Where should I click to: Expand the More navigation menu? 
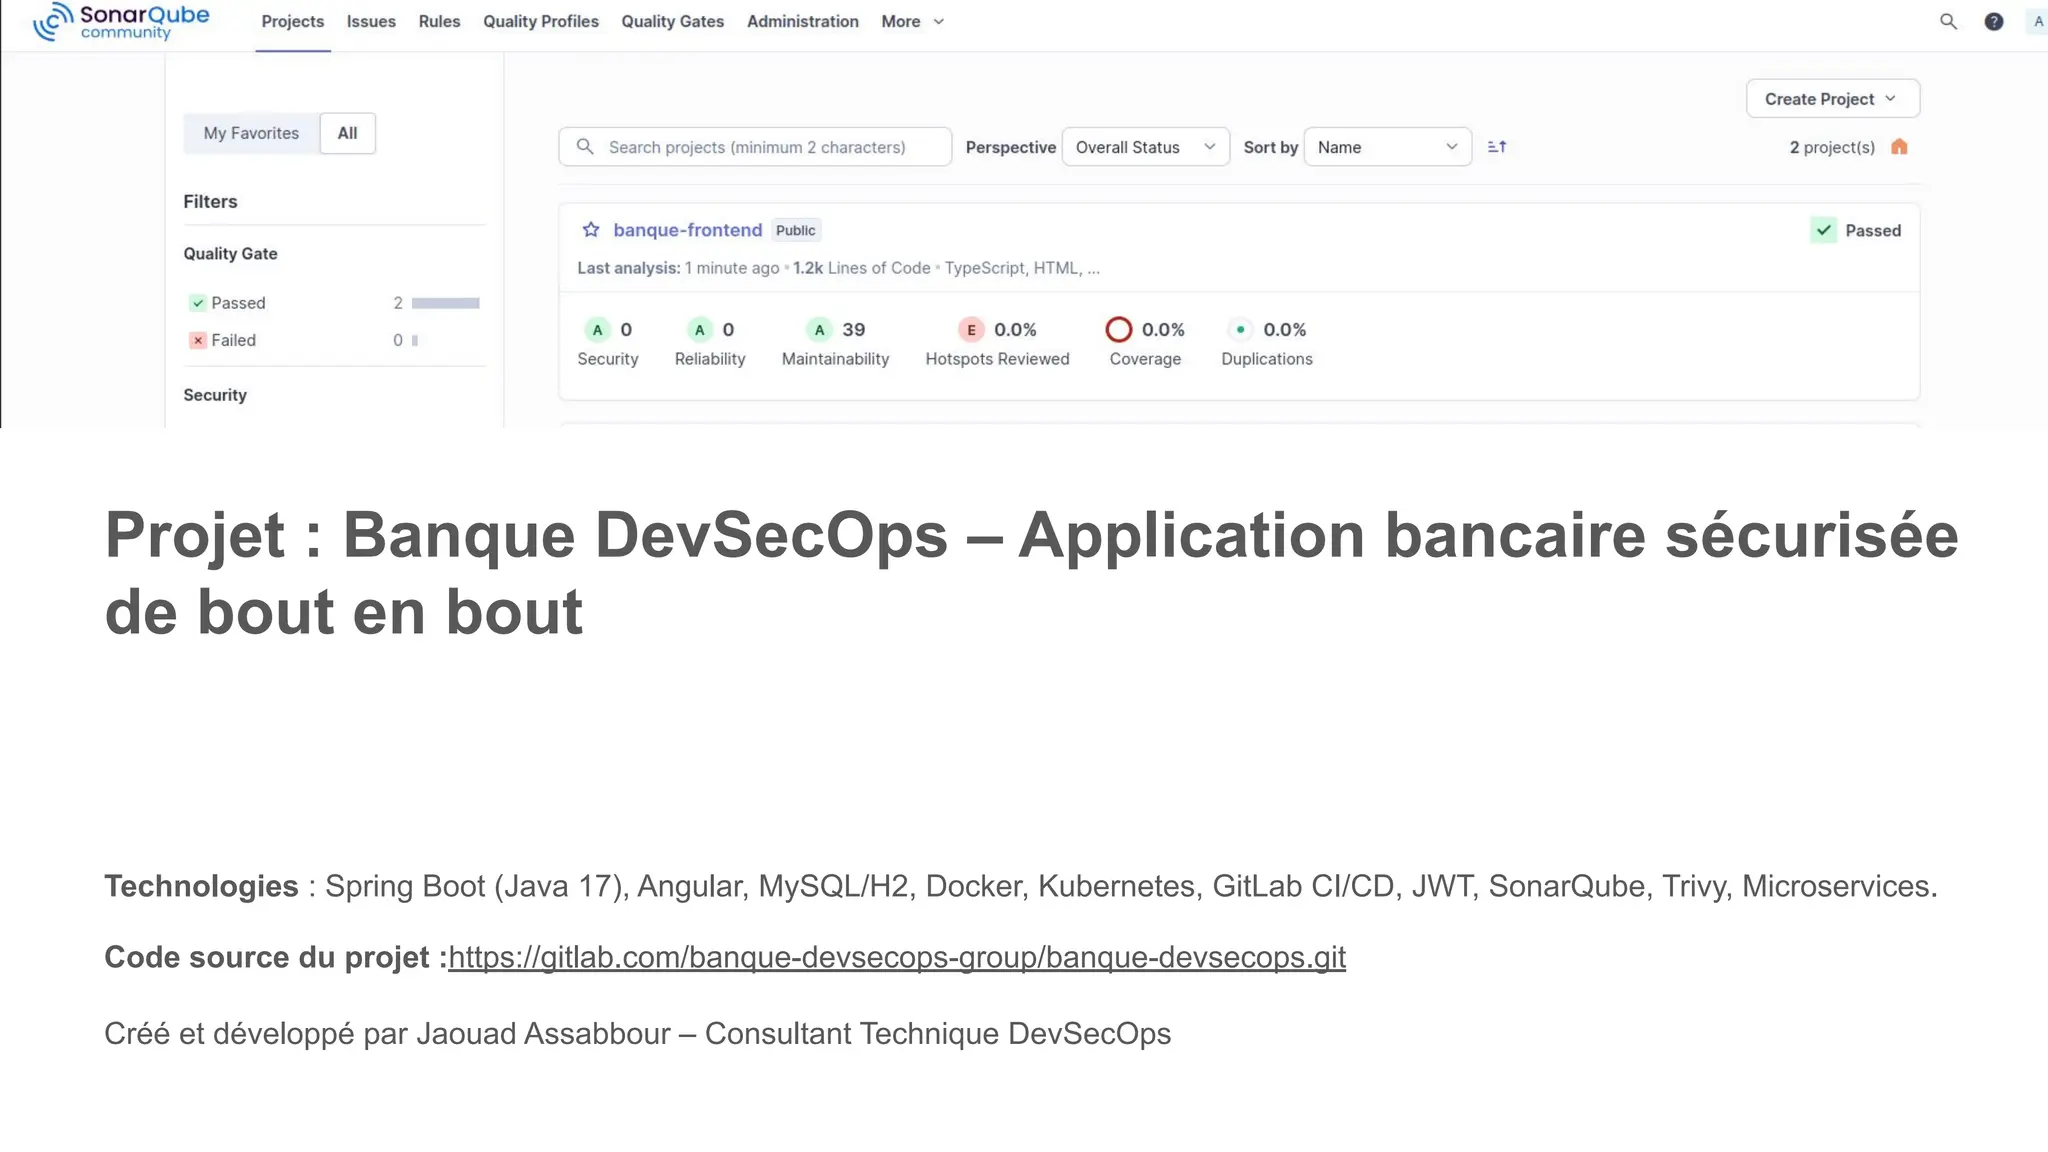(912, 21)
